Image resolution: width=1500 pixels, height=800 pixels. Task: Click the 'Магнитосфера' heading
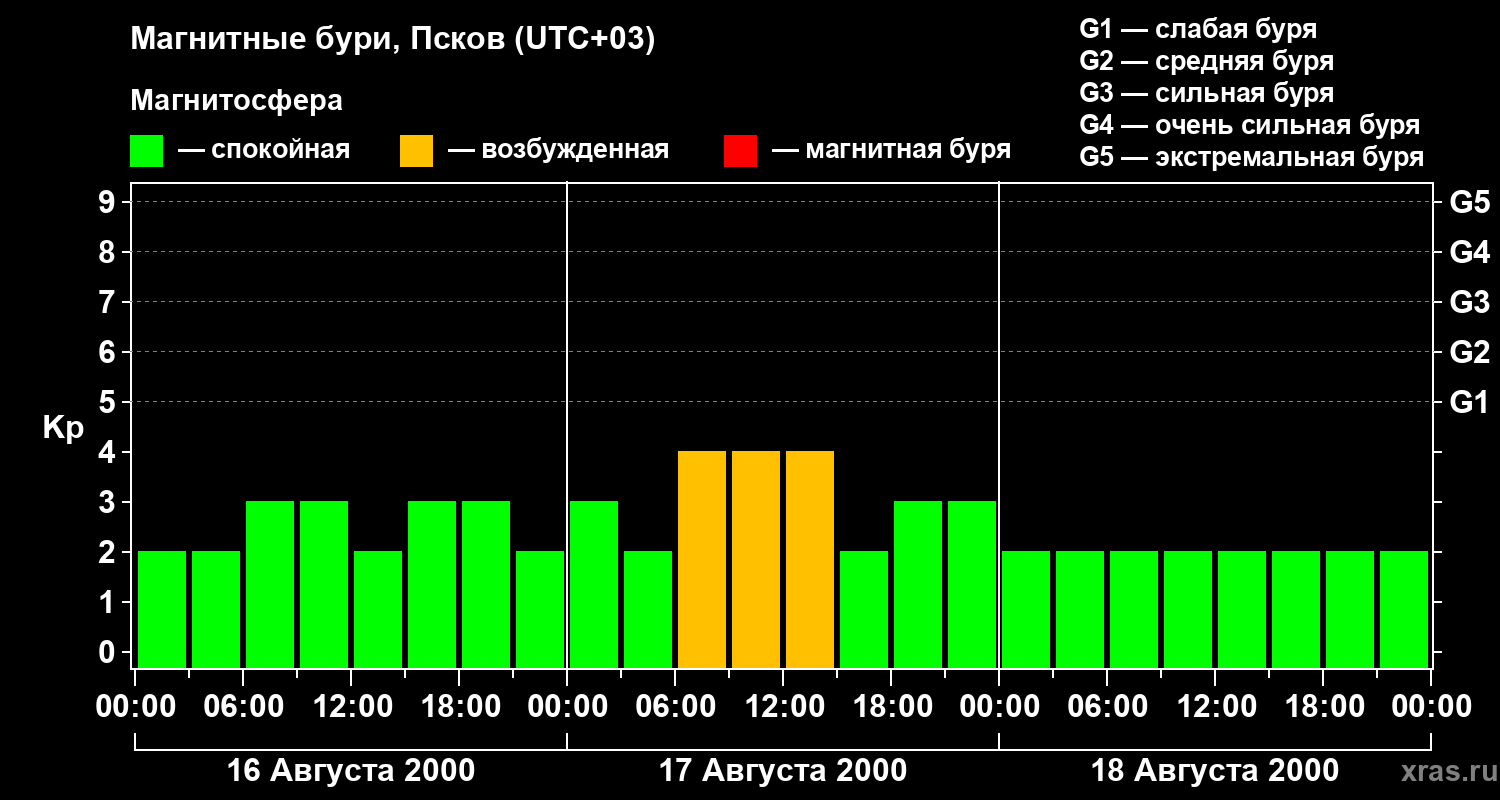pyautogui.click(x=237, y=101)
